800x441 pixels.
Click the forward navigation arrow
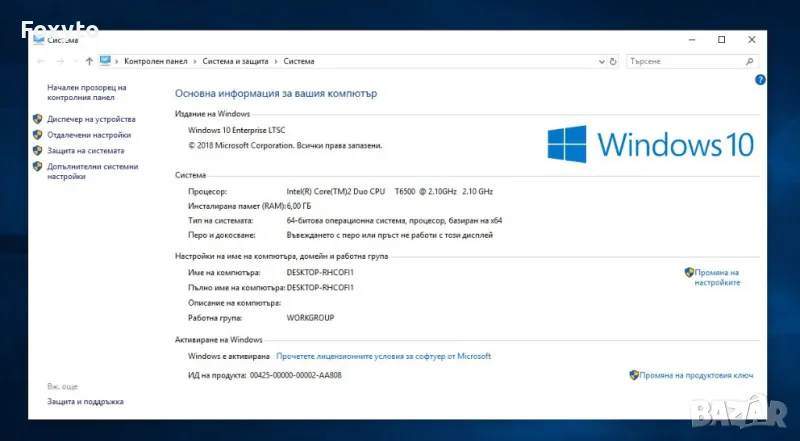[59, 61]
